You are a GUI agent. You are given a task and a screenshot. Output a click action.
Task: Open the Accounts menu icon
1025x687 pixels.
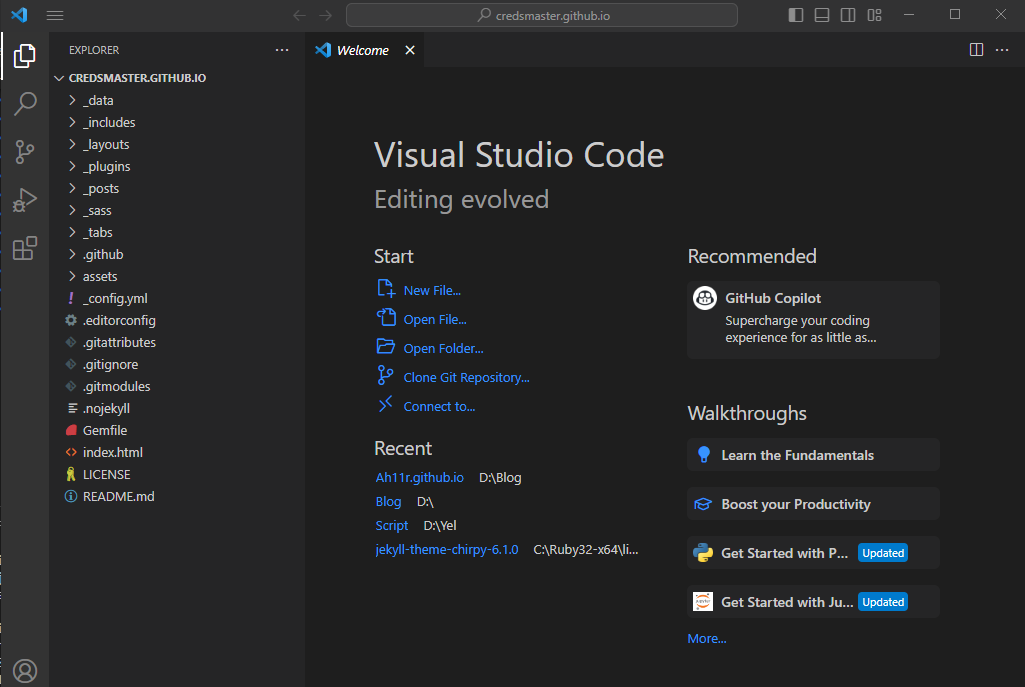25,671
